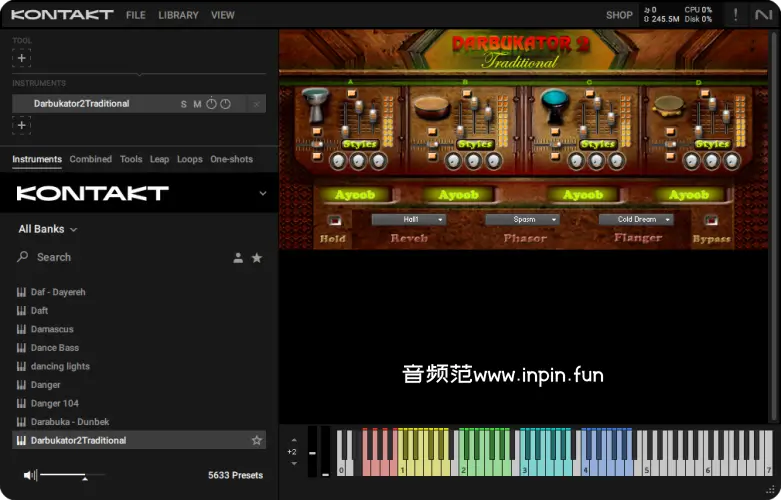Click the Styles button in section A

(x=360, y=144)
